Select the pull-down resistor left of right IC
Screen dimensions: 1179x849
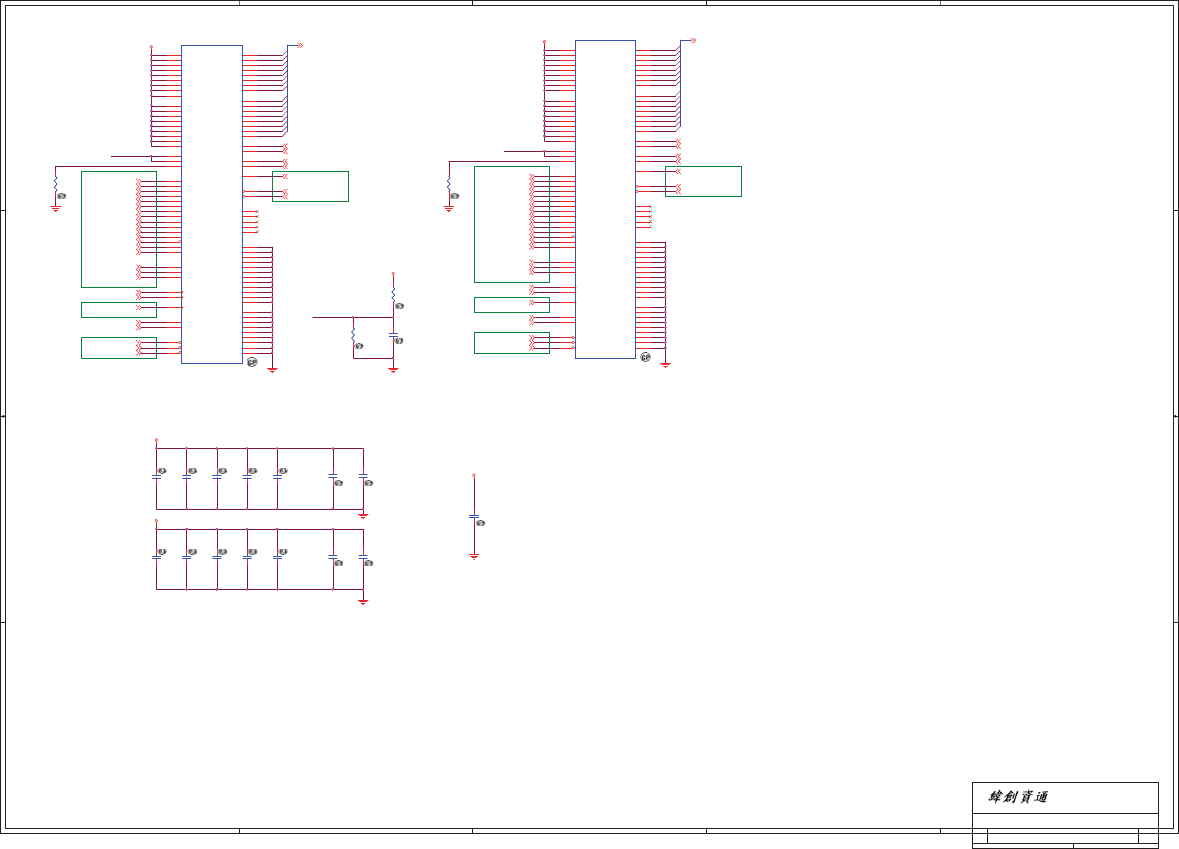coord(449,184)
